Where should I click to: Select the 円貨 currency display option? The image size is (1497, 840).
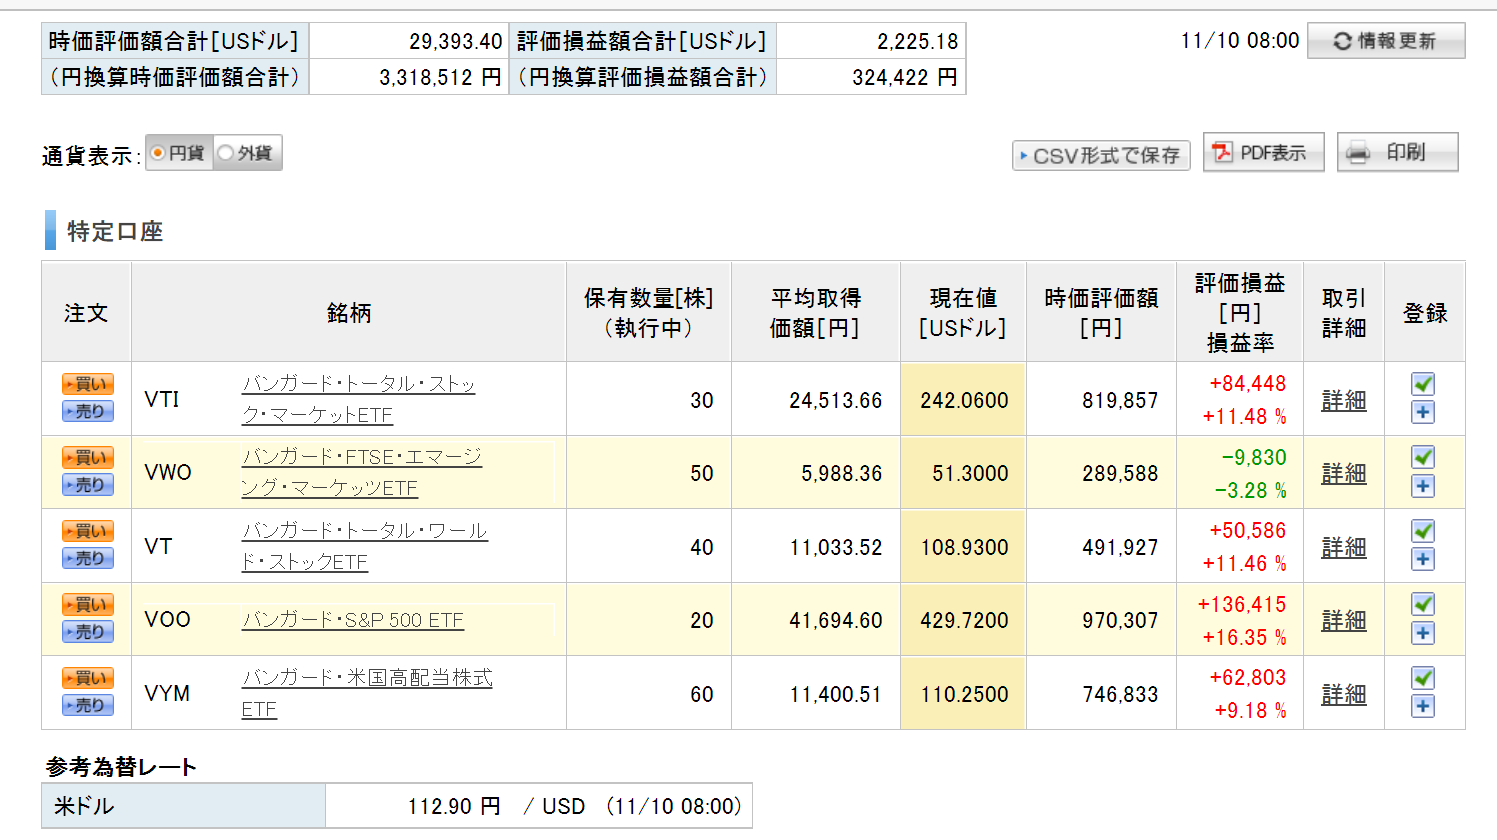(x=179, y=153)
